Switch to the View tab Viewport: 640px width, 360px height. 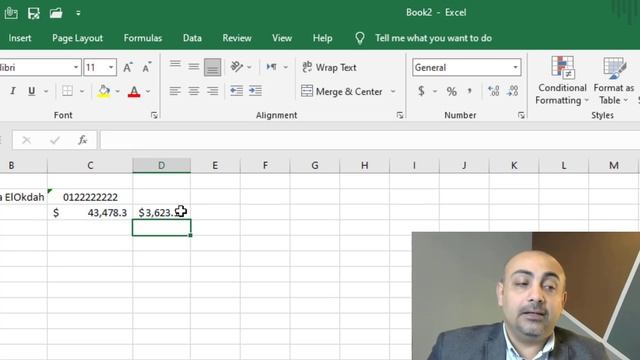(x=282, y=38)
